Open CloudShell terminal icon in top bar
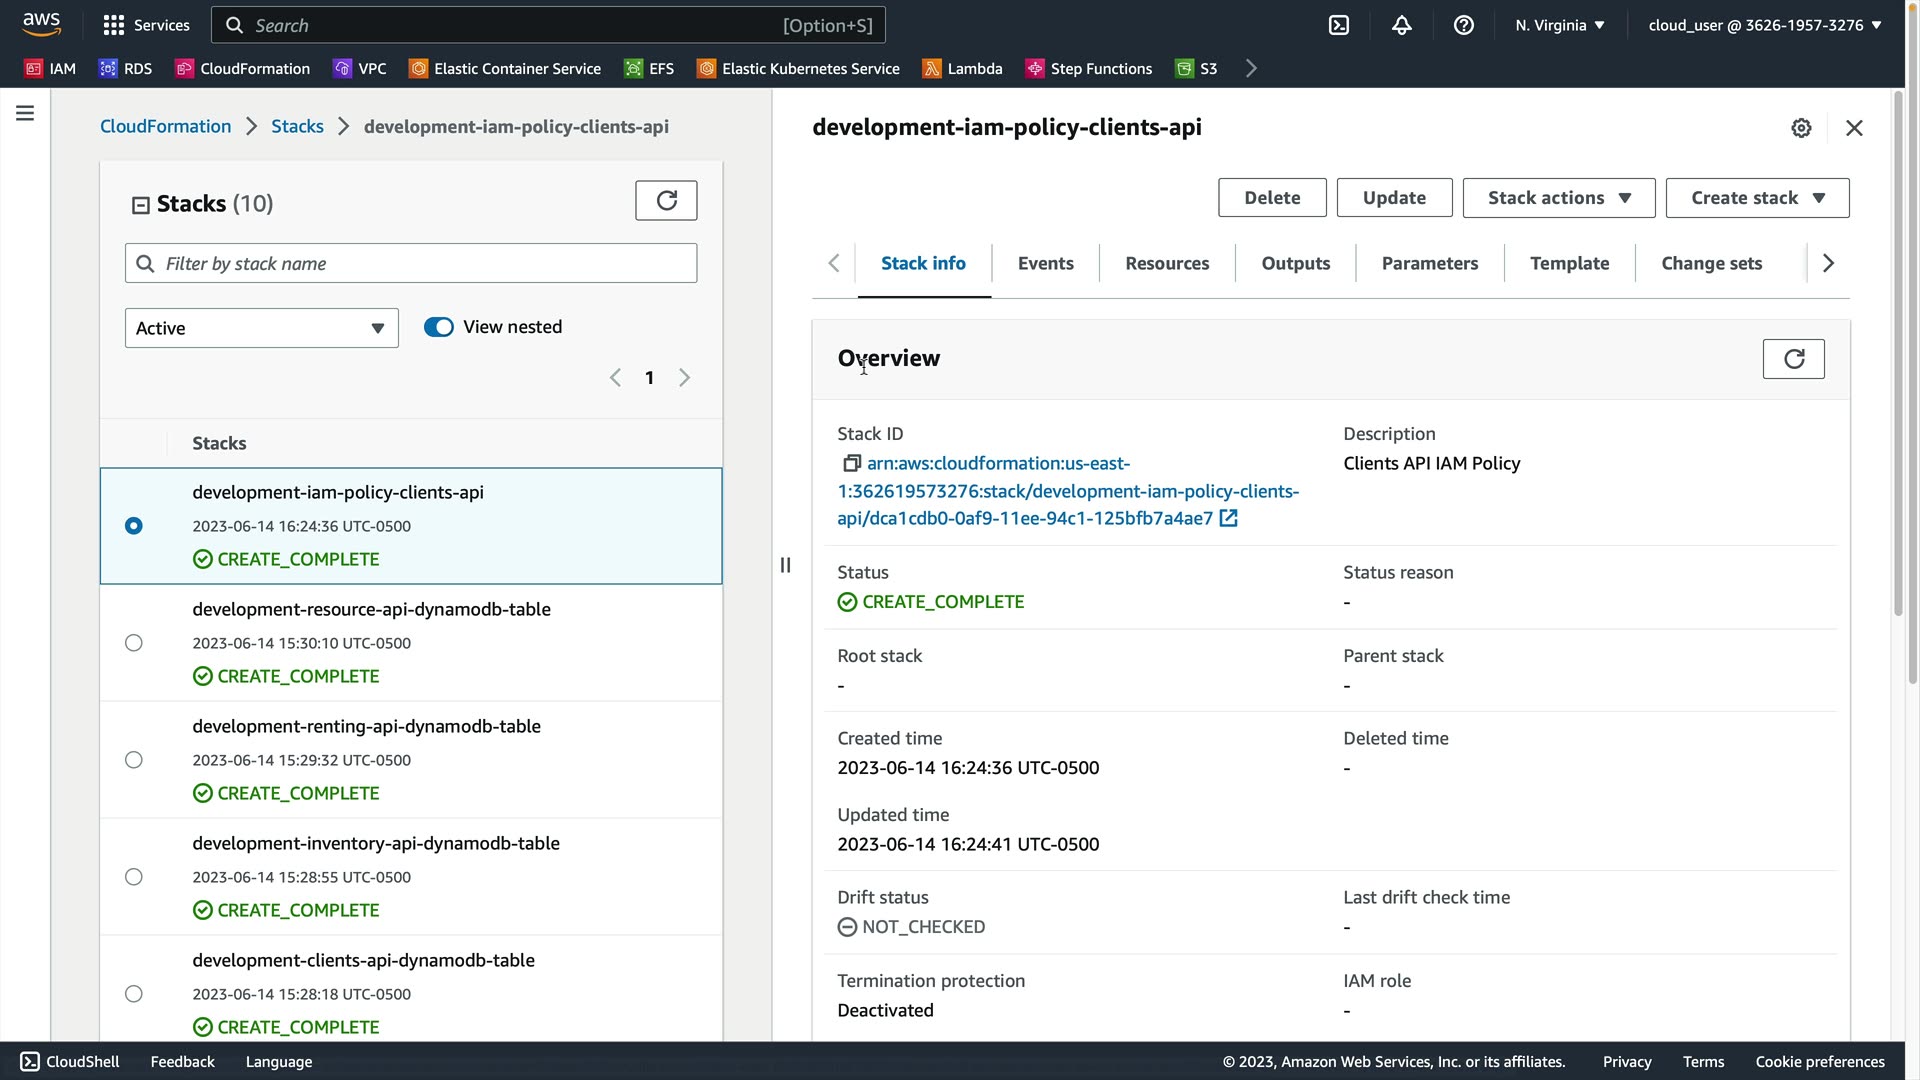Screen dimensions: 1920x1080 pos(1338,25)
